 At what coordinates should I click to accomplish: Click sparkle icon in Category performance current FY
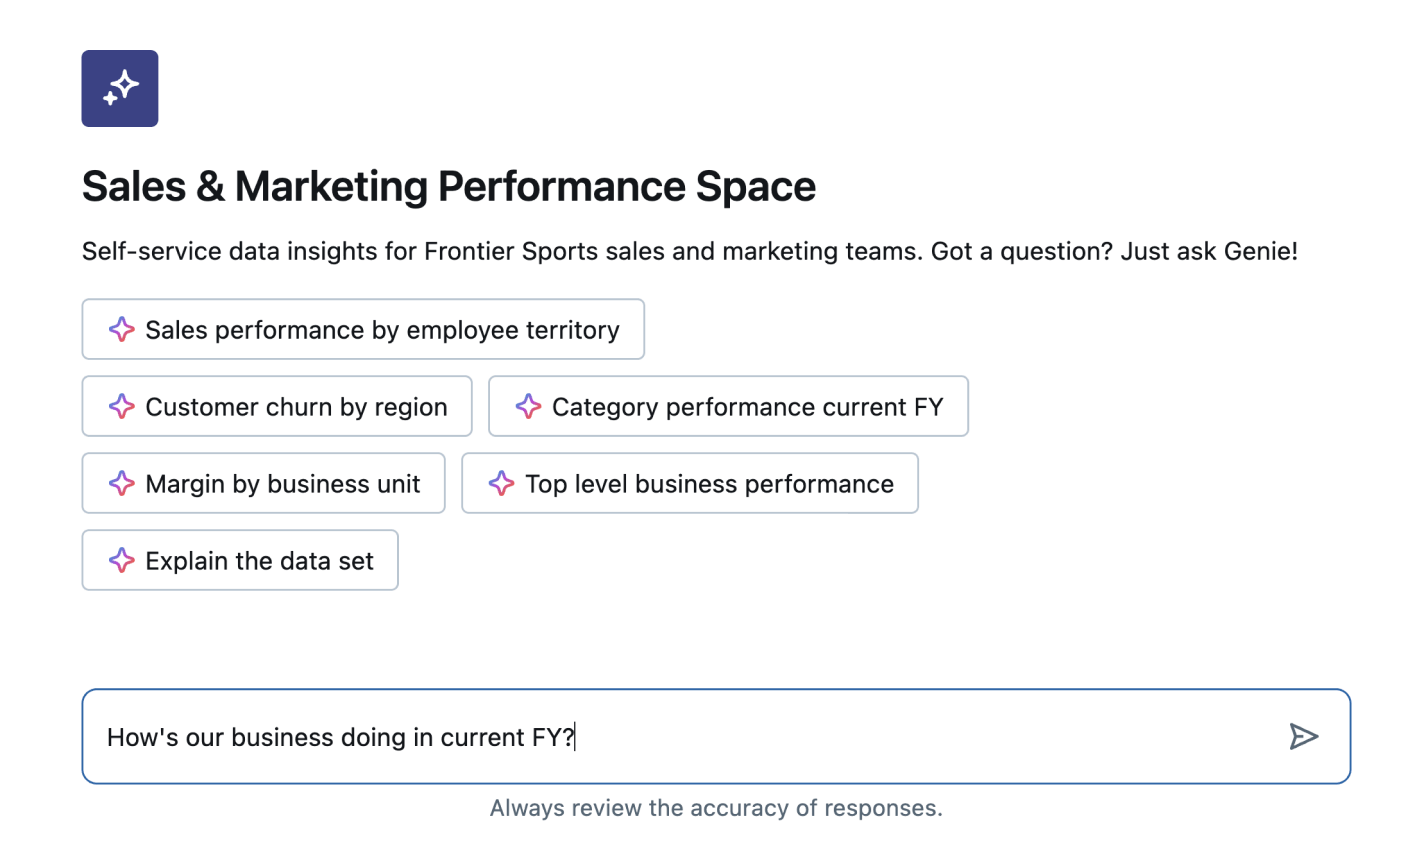pos(528,407)
